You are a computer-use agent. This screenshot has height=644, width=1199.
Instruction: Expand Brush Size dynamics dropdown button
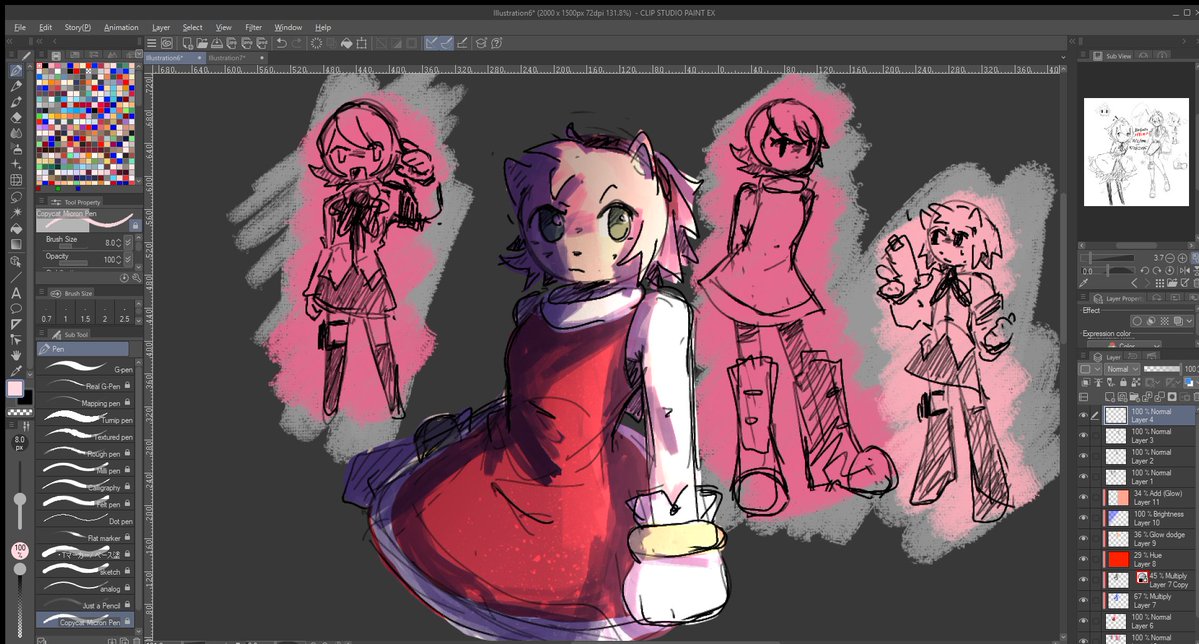tap(128, 242)
